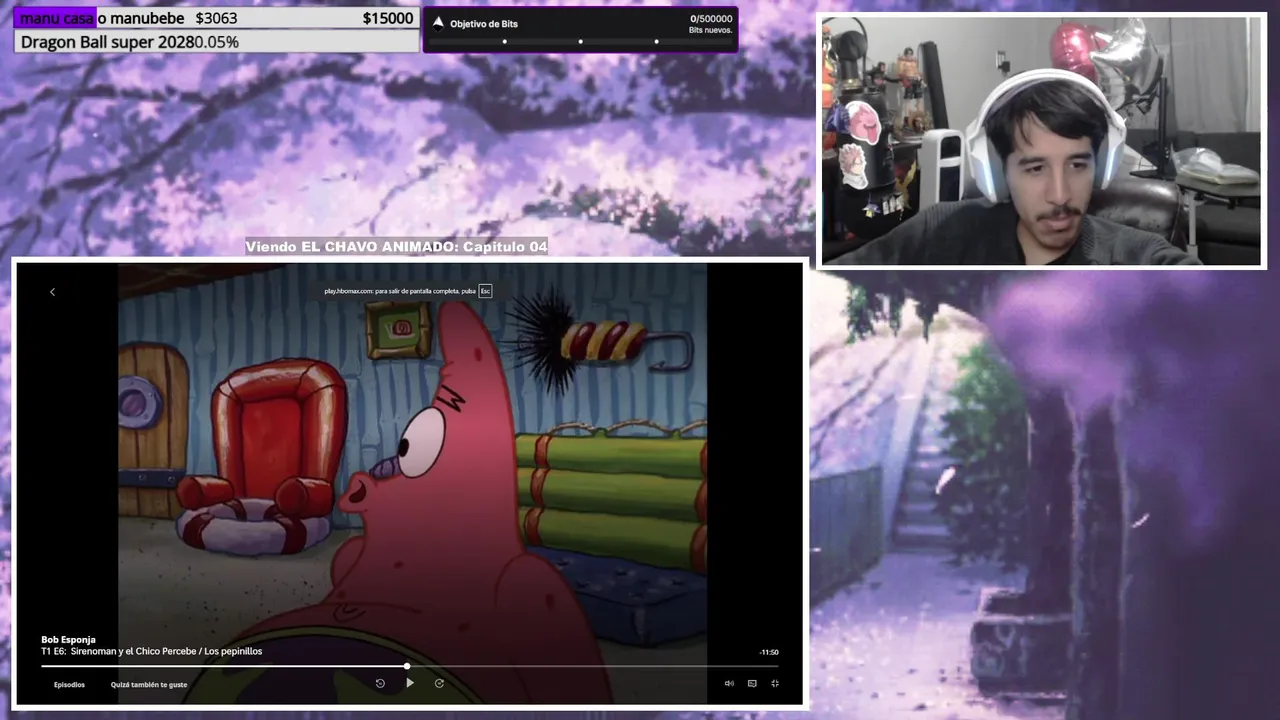Click the video progress bar handle
The image size is (1280, 720).
(407, 666)
